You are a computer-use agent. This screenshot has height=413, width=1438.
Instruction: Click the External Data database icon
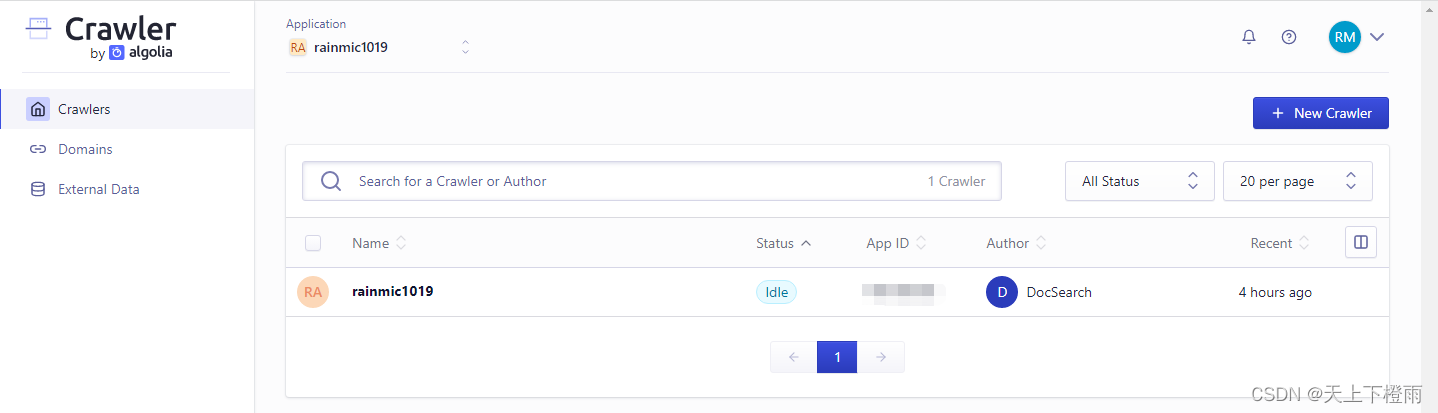click(x=38, y=189)
